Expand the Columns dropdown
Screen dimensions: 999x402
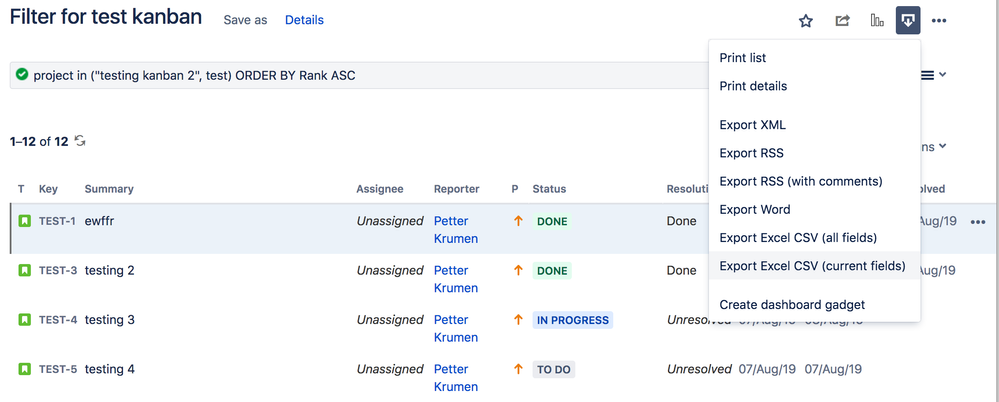[933, 147]
